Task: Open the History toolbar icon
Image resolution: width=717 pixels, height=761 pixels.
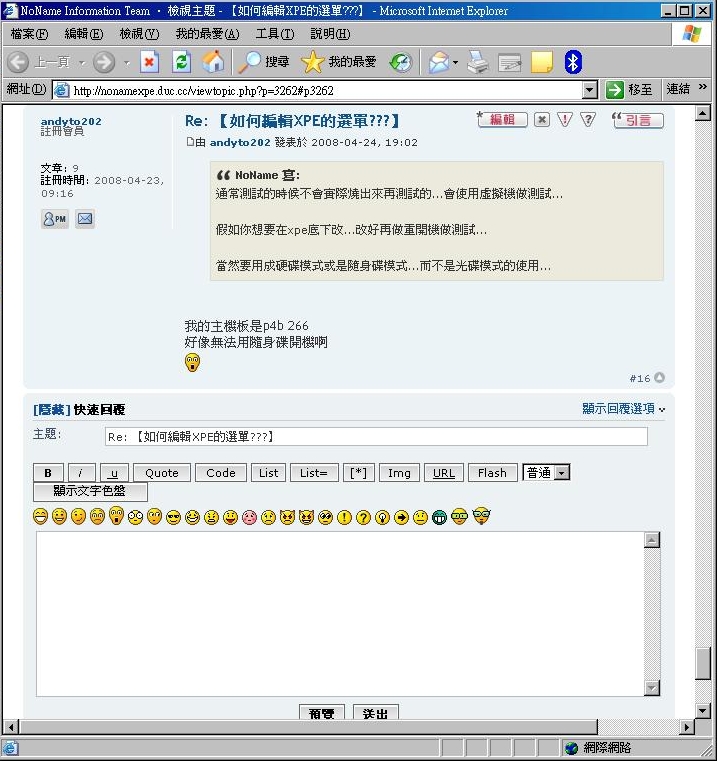Action: (401, 62)
